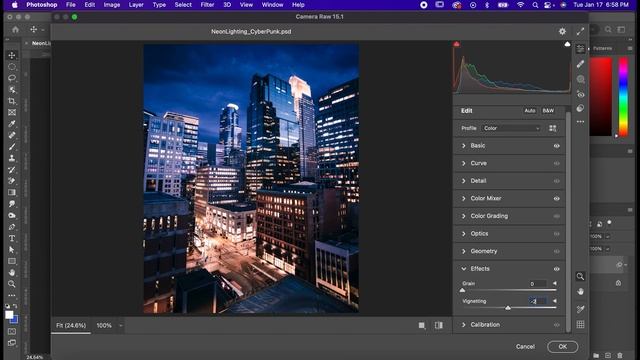Toggle visibility of Basic panel edits
The height and width of the screenshot is (360, 640).
tap(556, 146)
